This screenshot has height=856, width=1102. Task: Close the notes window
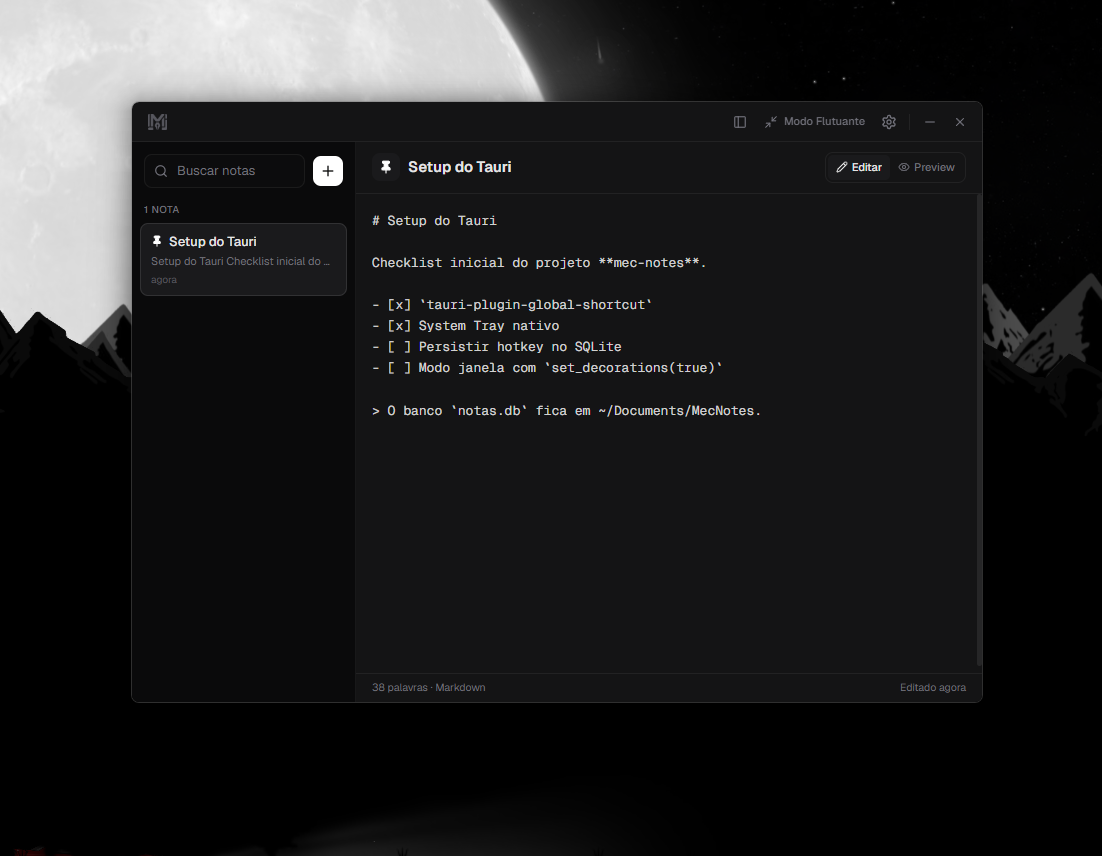[x=960, y=122]
